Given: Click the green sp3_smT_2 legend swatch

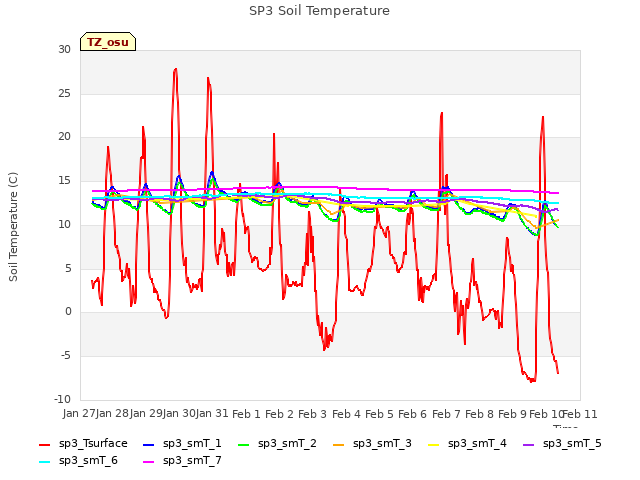Looking at the screenshot, I should coord(244,444).
